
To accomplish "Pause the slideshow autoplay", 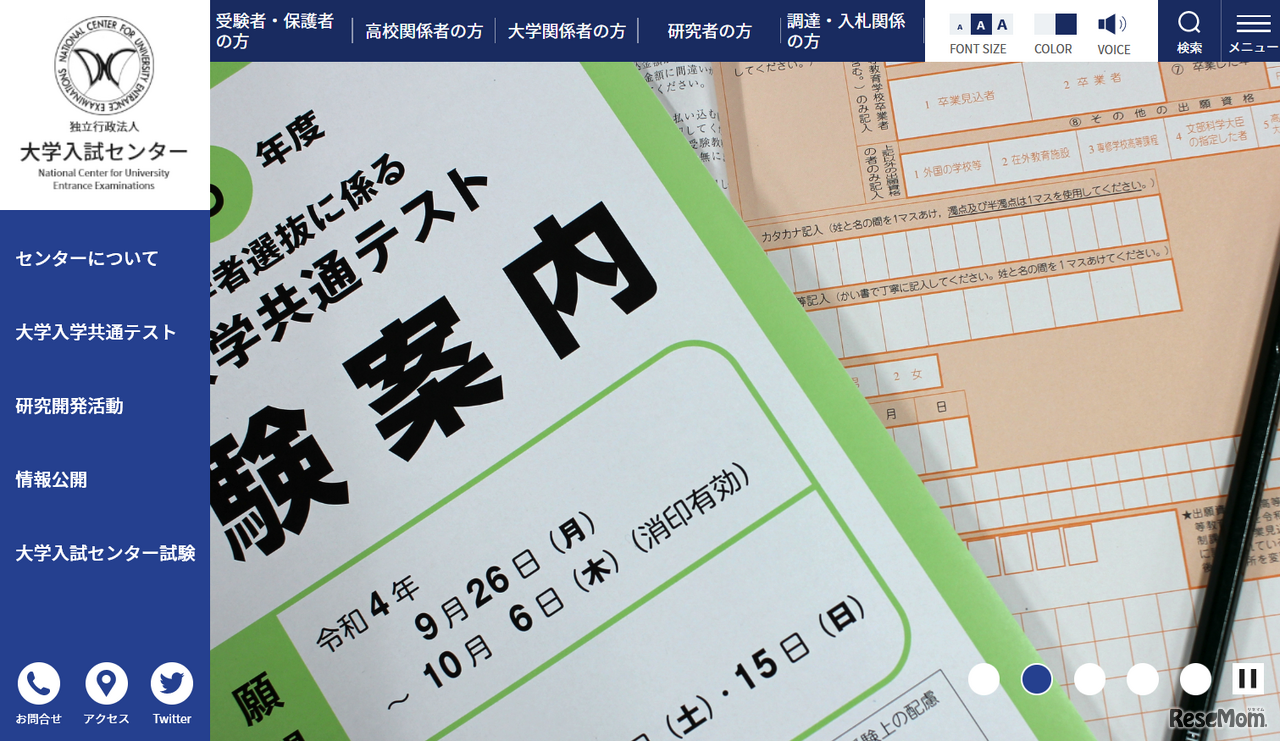I will pos(1248,679).
